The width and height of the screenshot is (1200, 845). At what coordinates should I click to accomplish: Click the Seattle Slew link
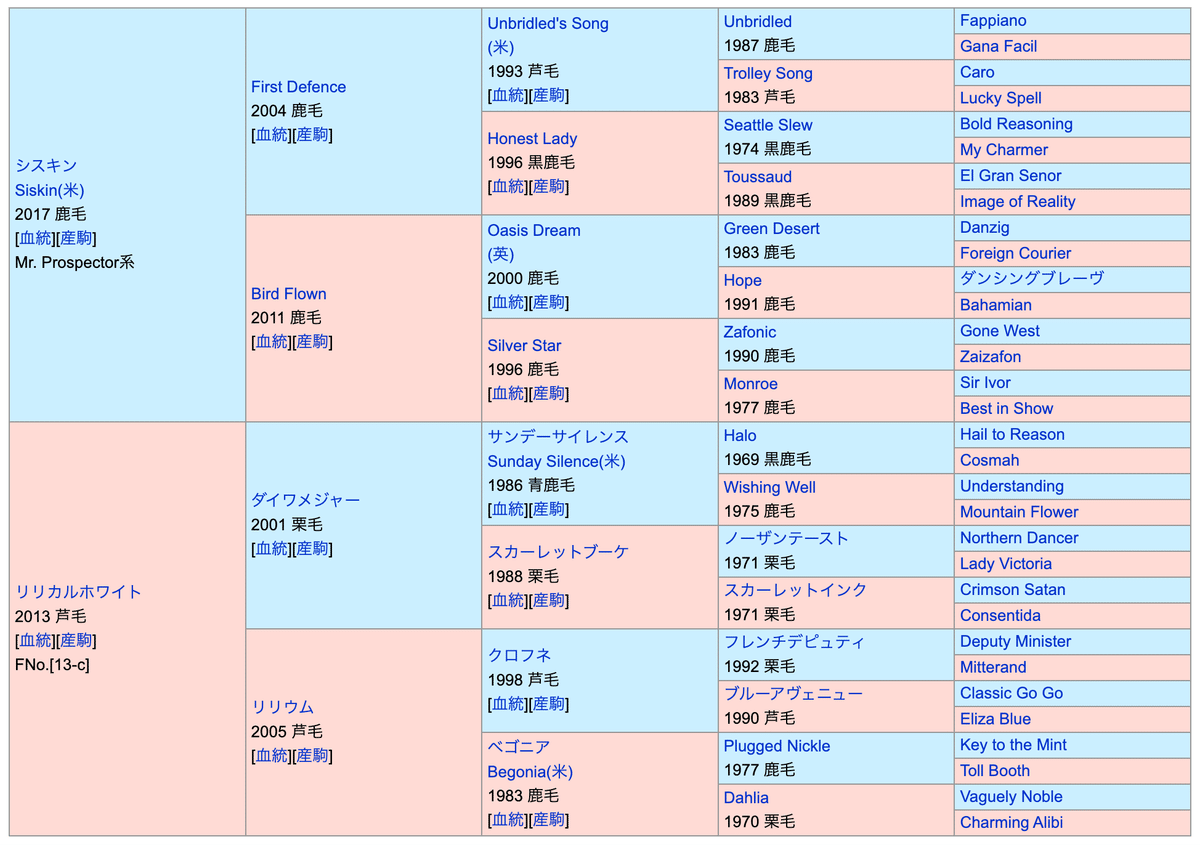pyautogui.click(x=767, y=125)
